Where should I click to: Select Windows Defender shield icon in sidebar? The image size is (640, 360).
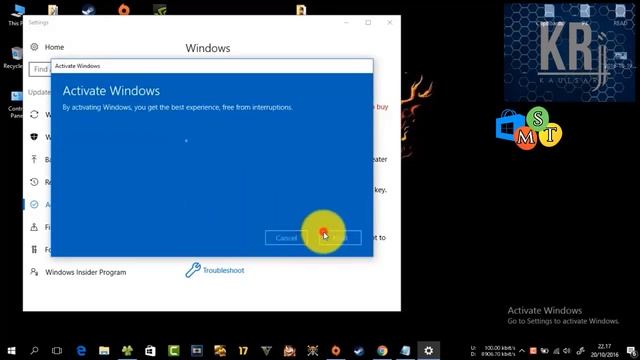pyautogui.click(x=34, y=137)
